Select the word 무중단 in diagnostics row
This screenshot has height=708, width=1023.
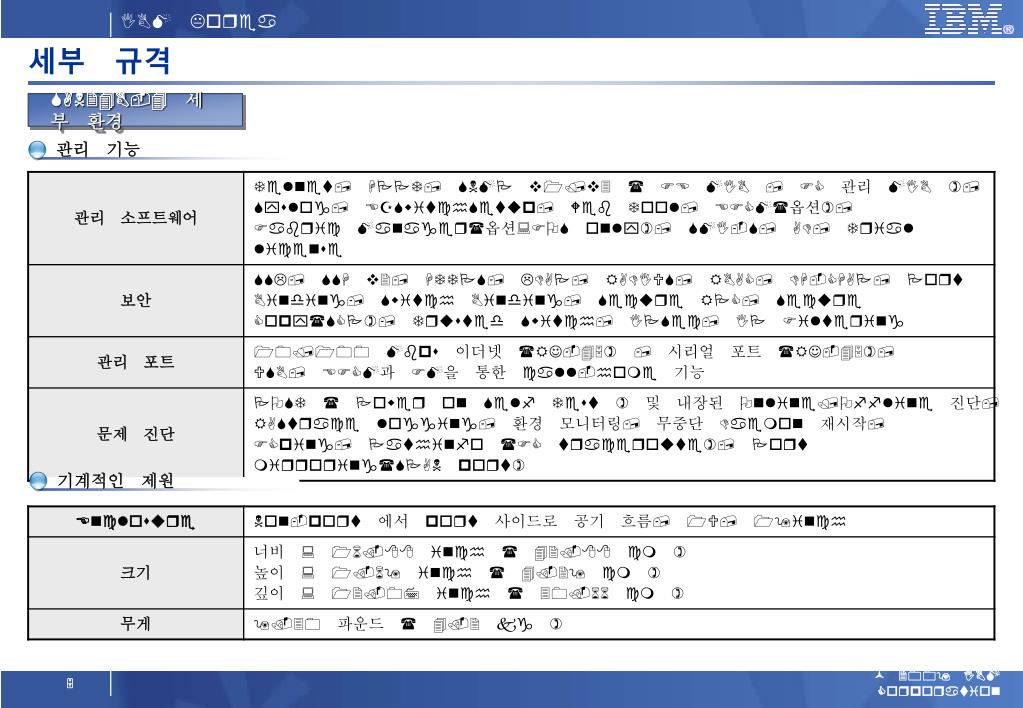coord(679,423)
